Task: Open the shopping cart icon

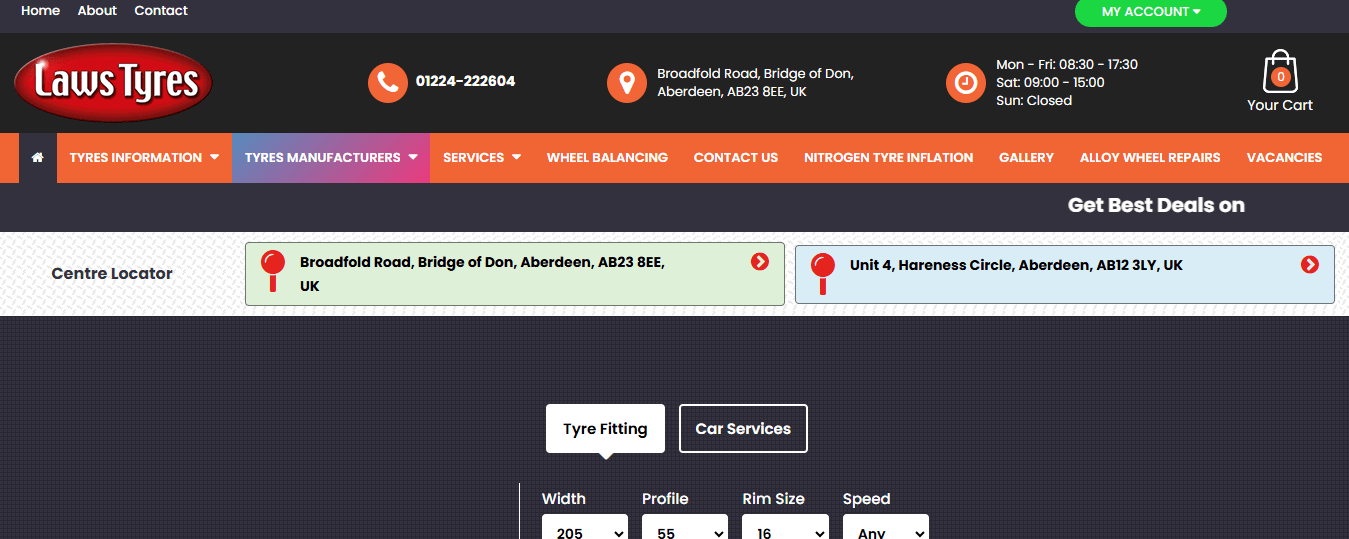Action: [x=1279, y=74]
